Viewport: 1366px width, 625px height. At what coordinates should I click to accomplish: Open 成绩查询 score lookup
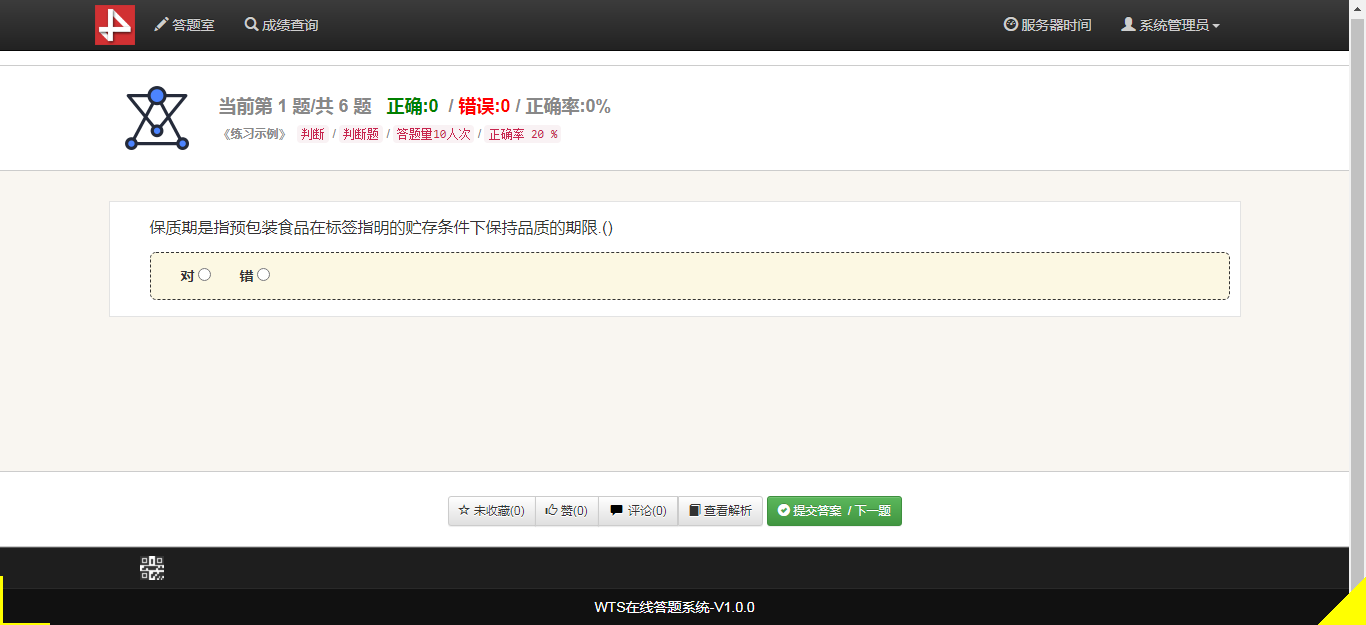[x=281, y=25]
